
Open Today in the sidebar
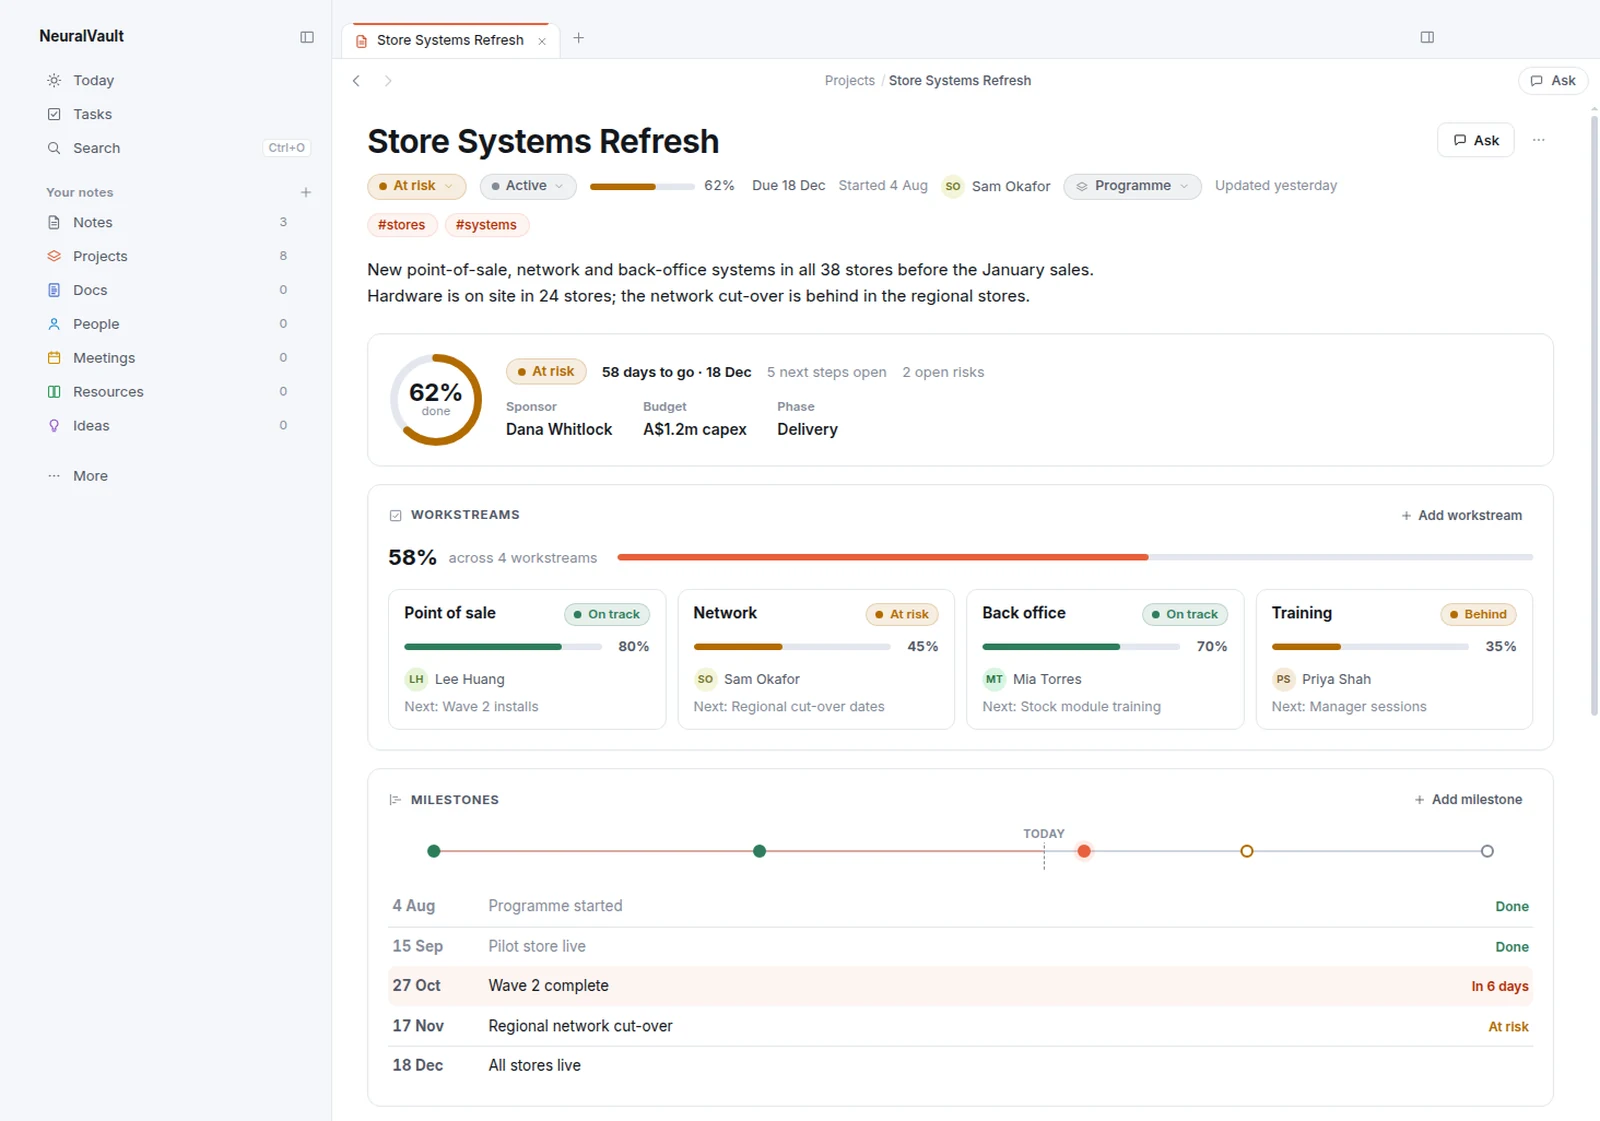(178, 80)
